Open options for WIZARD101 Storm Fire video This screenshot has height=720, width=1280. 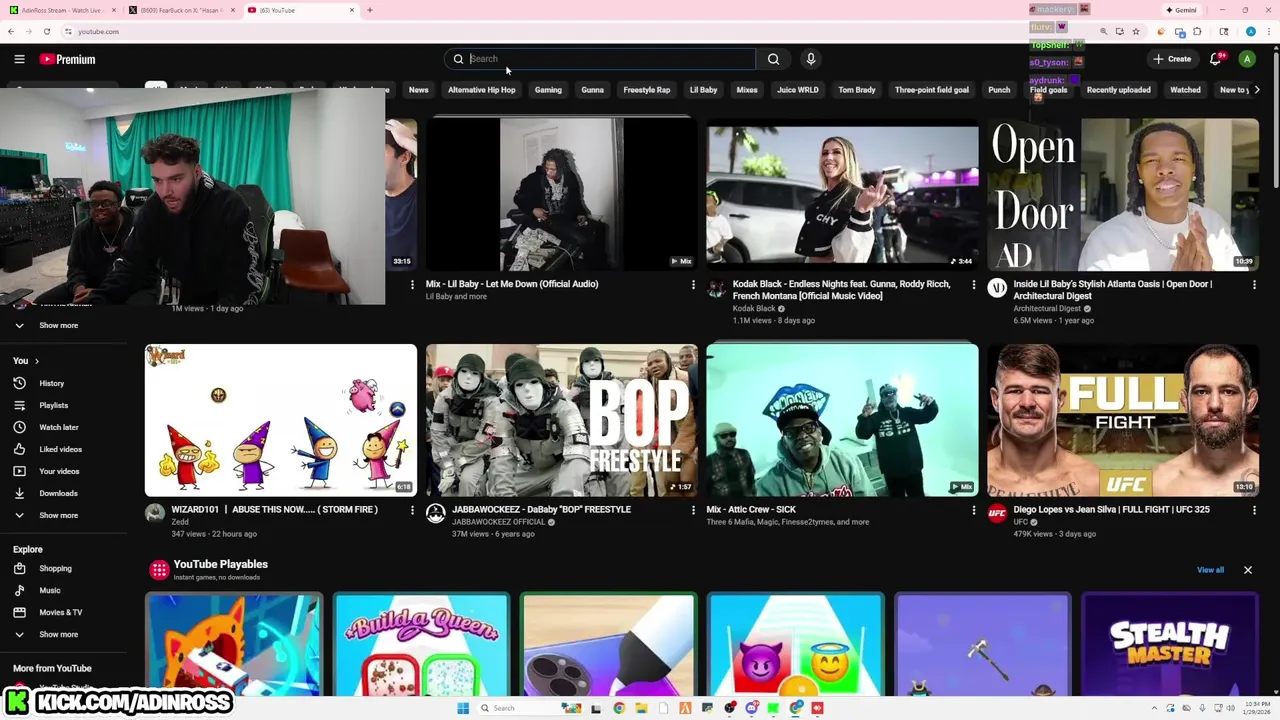[x=412, y=510]
